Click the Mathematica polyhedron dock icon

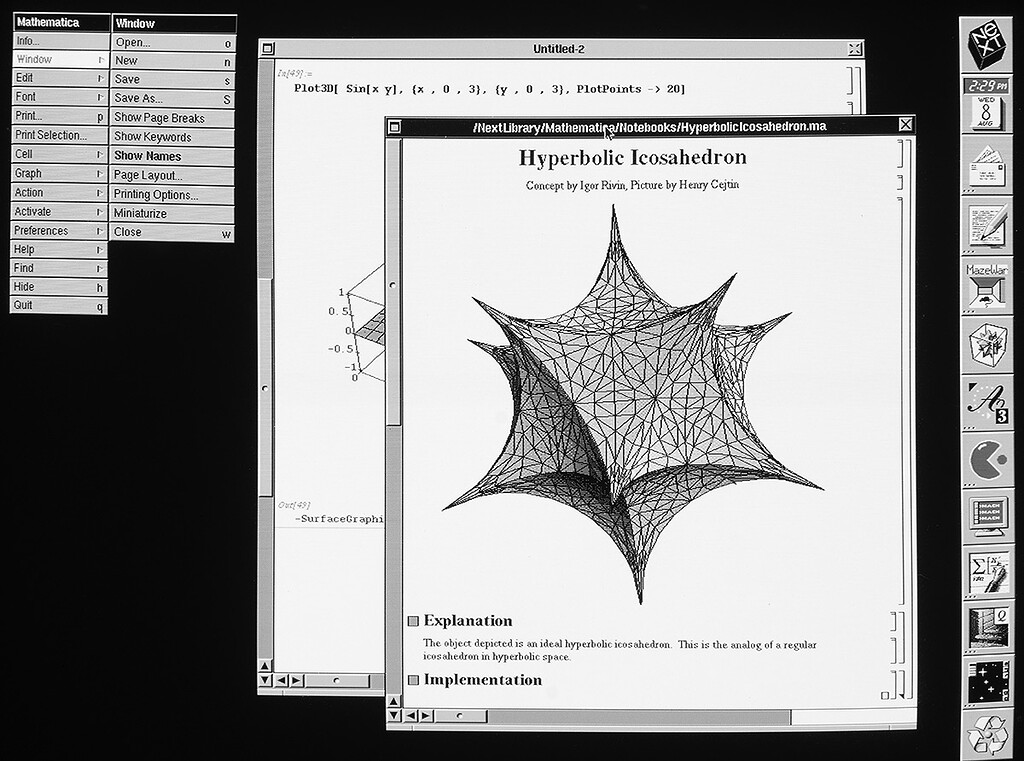(986, 345)
